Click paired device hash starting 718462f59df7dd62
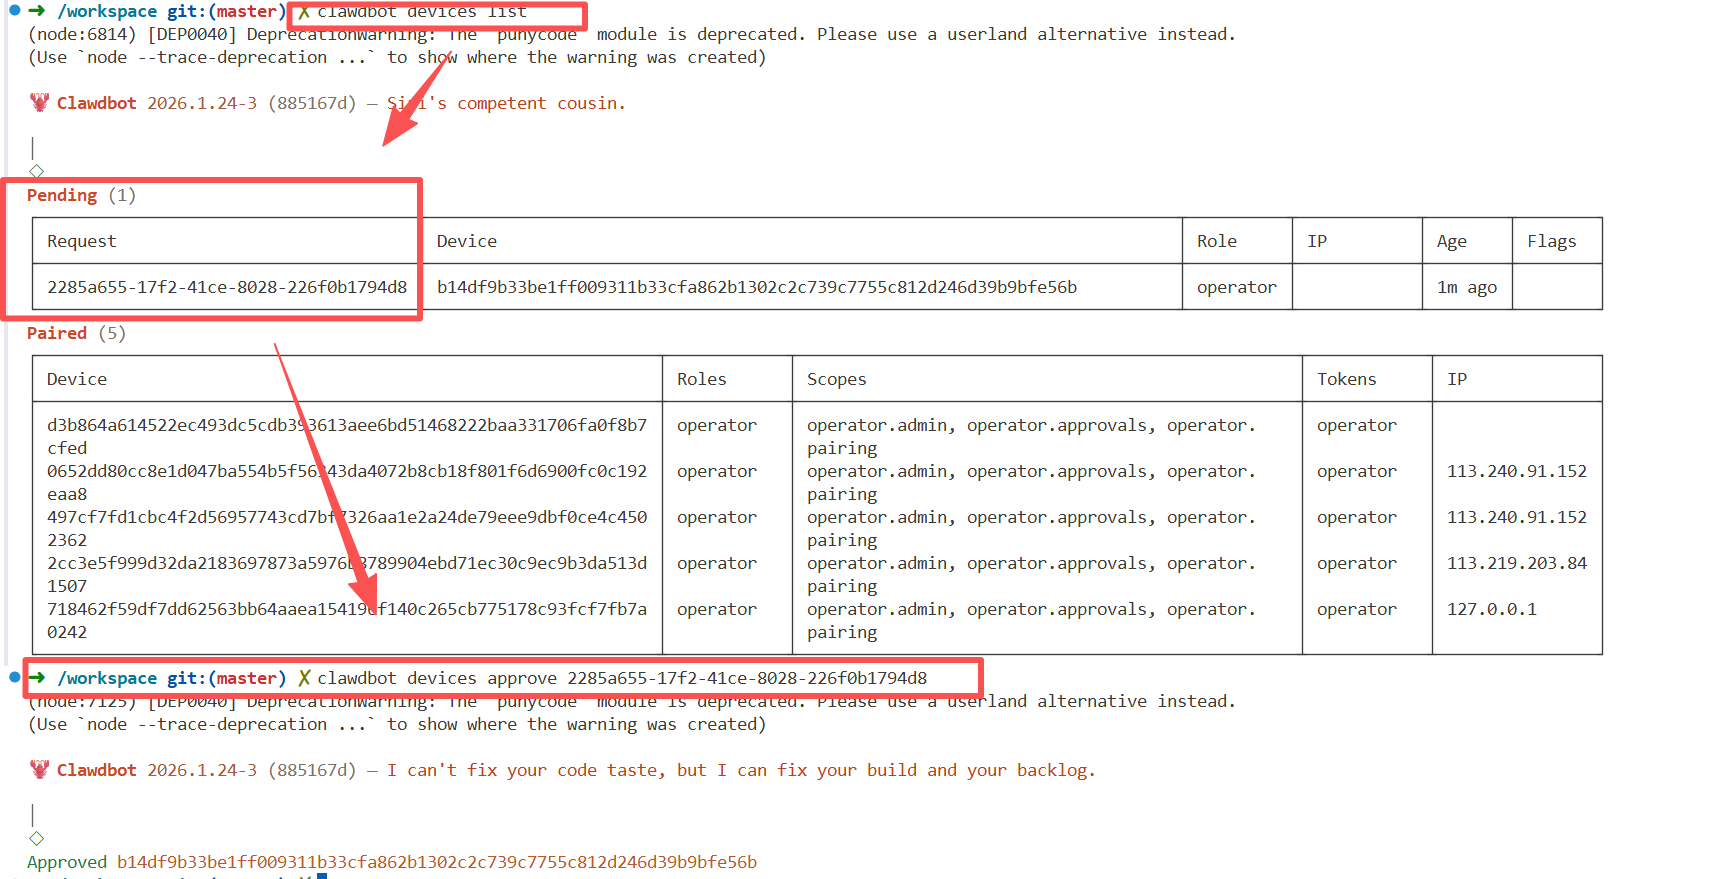The image size is (1713, 879). point(347,620)
